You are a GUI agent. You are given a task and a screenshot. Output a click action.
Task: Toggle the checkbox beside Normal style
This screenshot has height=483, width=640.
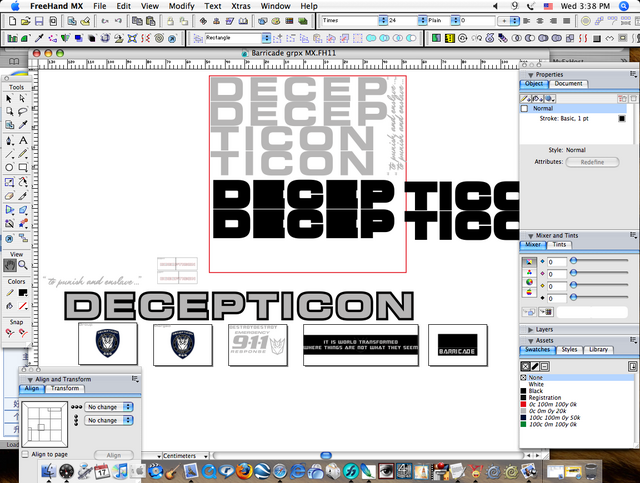pos(525,108)
